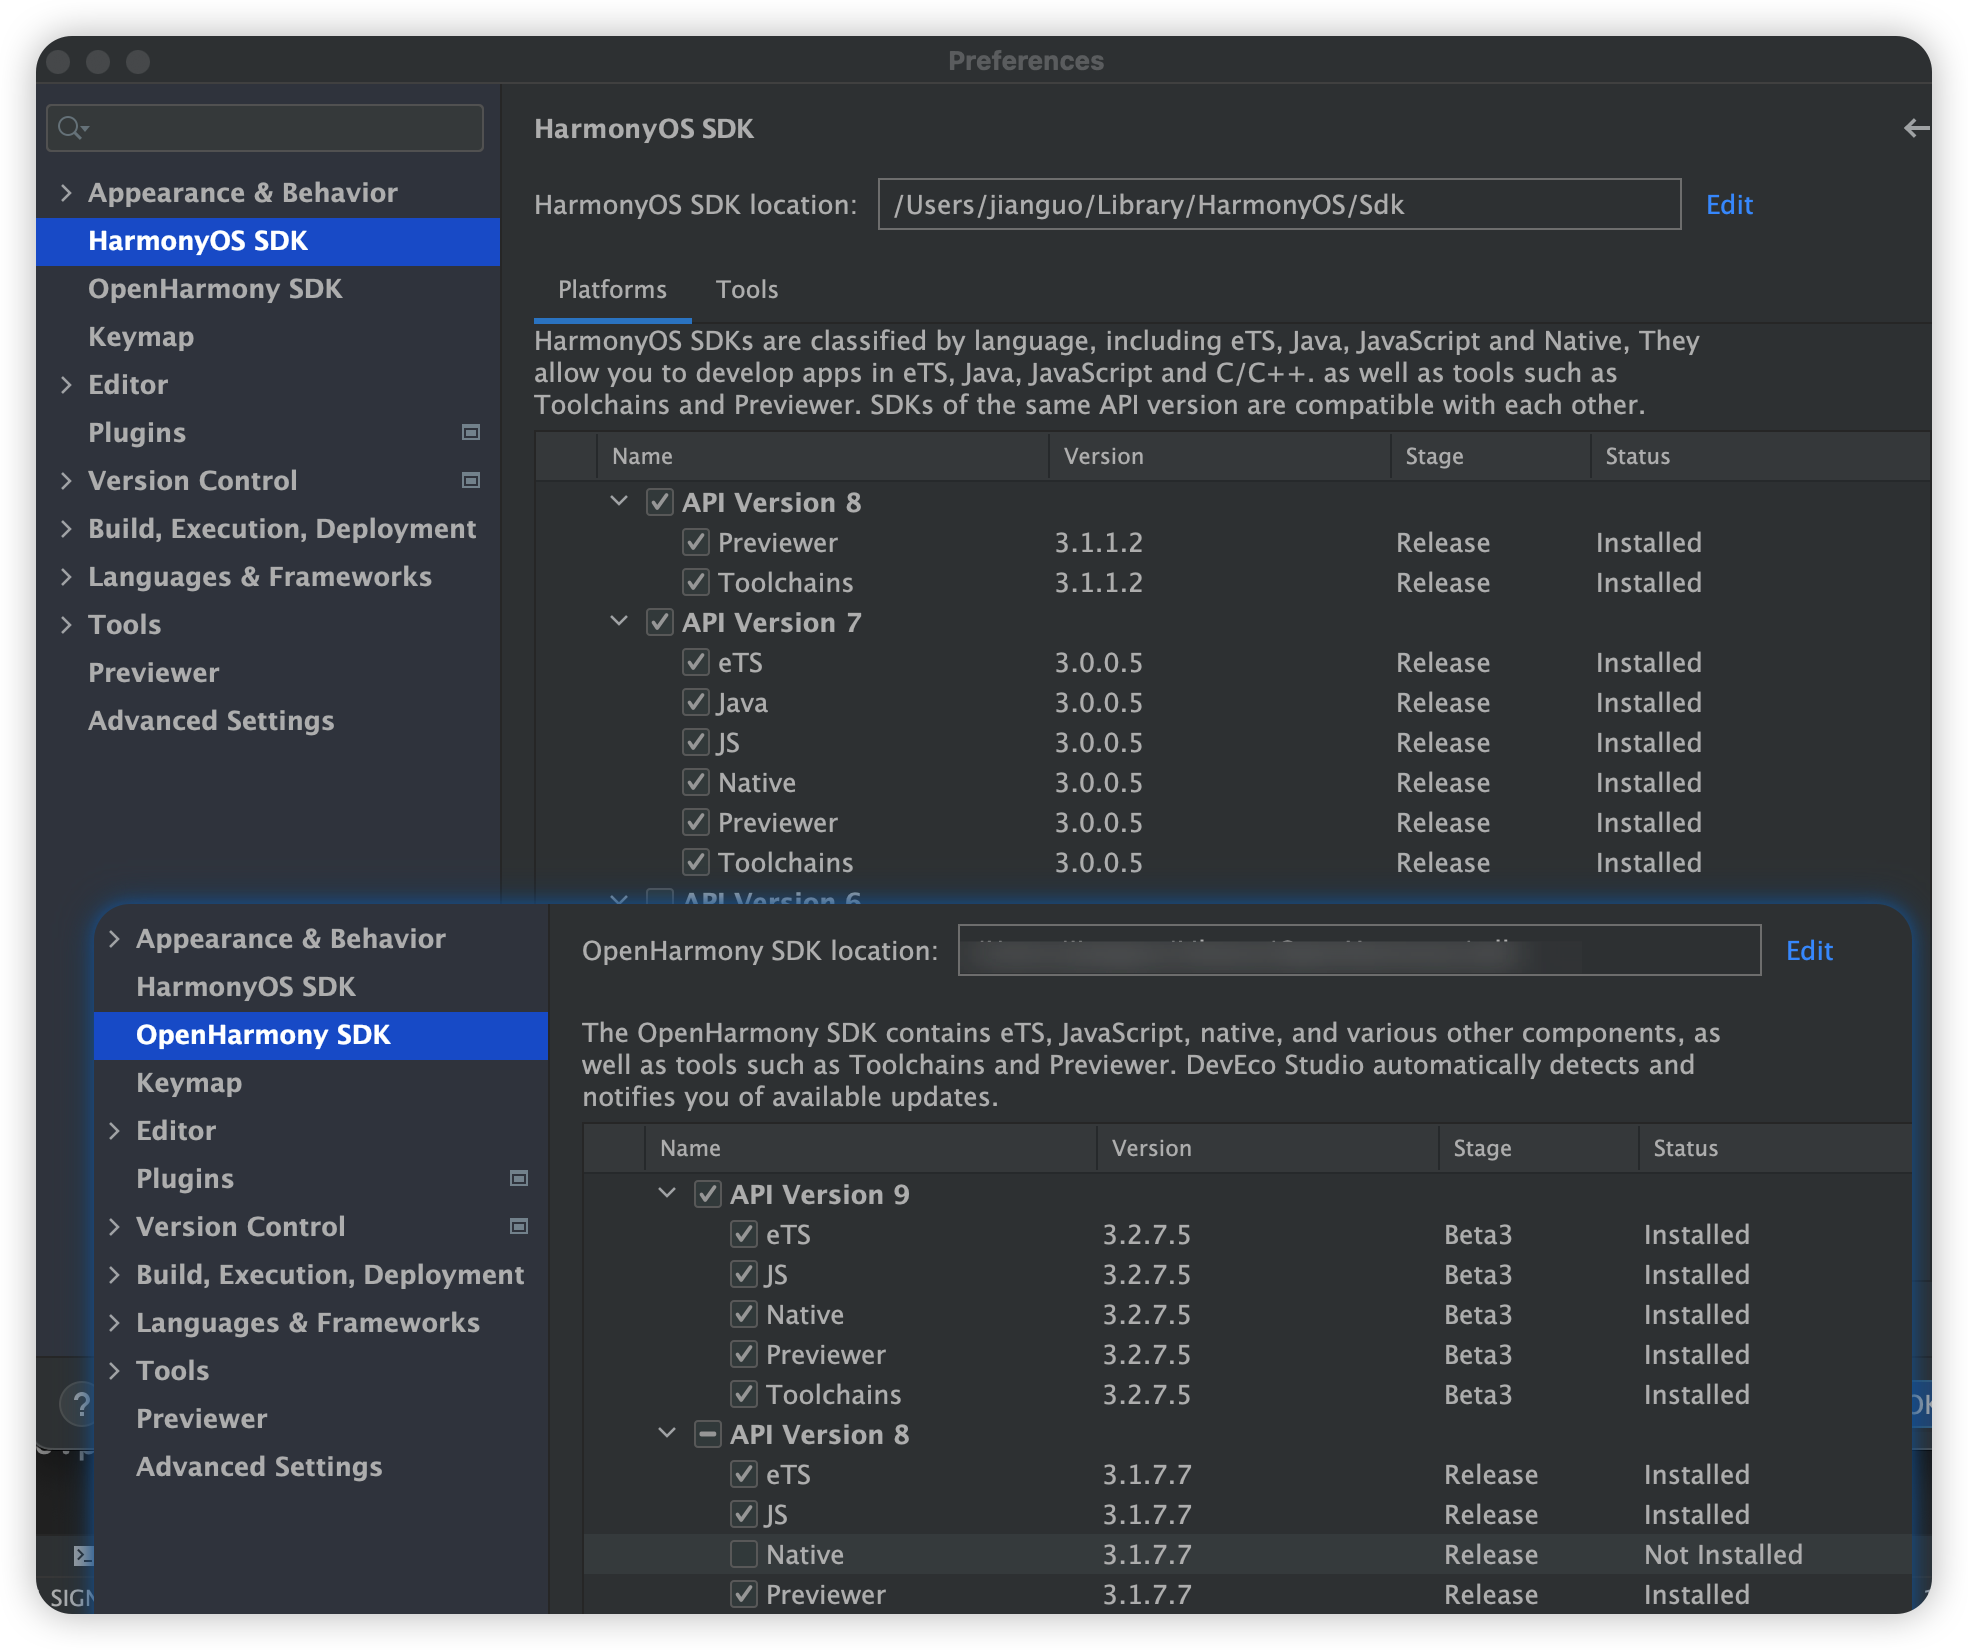Screen dimensions: 1968x1650
Task: Expand Languages & Frameworks in upper sidebar
Action: [66, 576]
